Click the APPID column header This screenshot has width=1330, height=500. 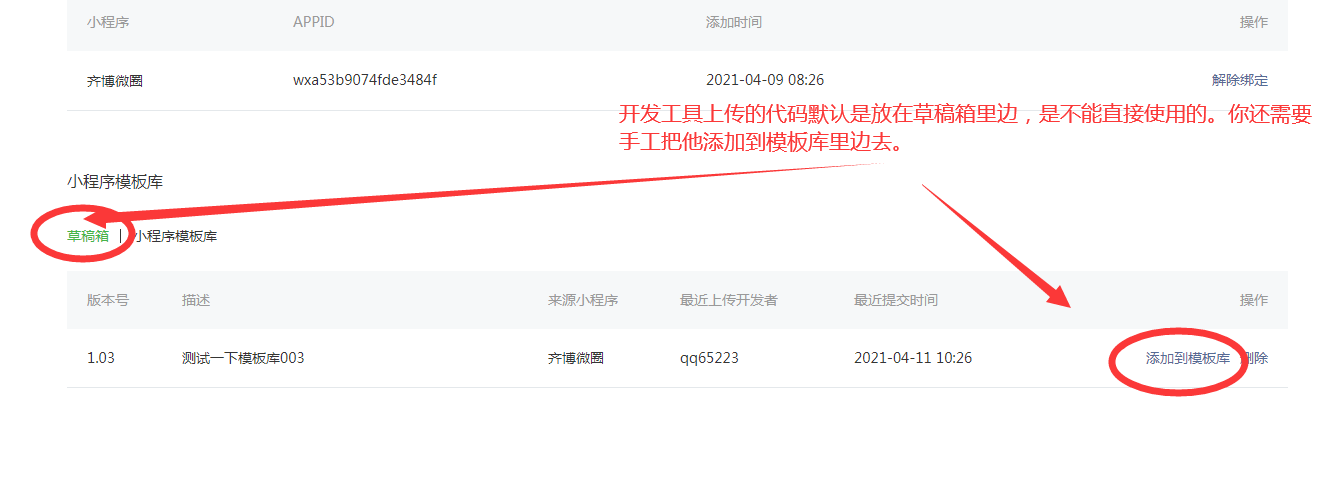pos(313,22)
